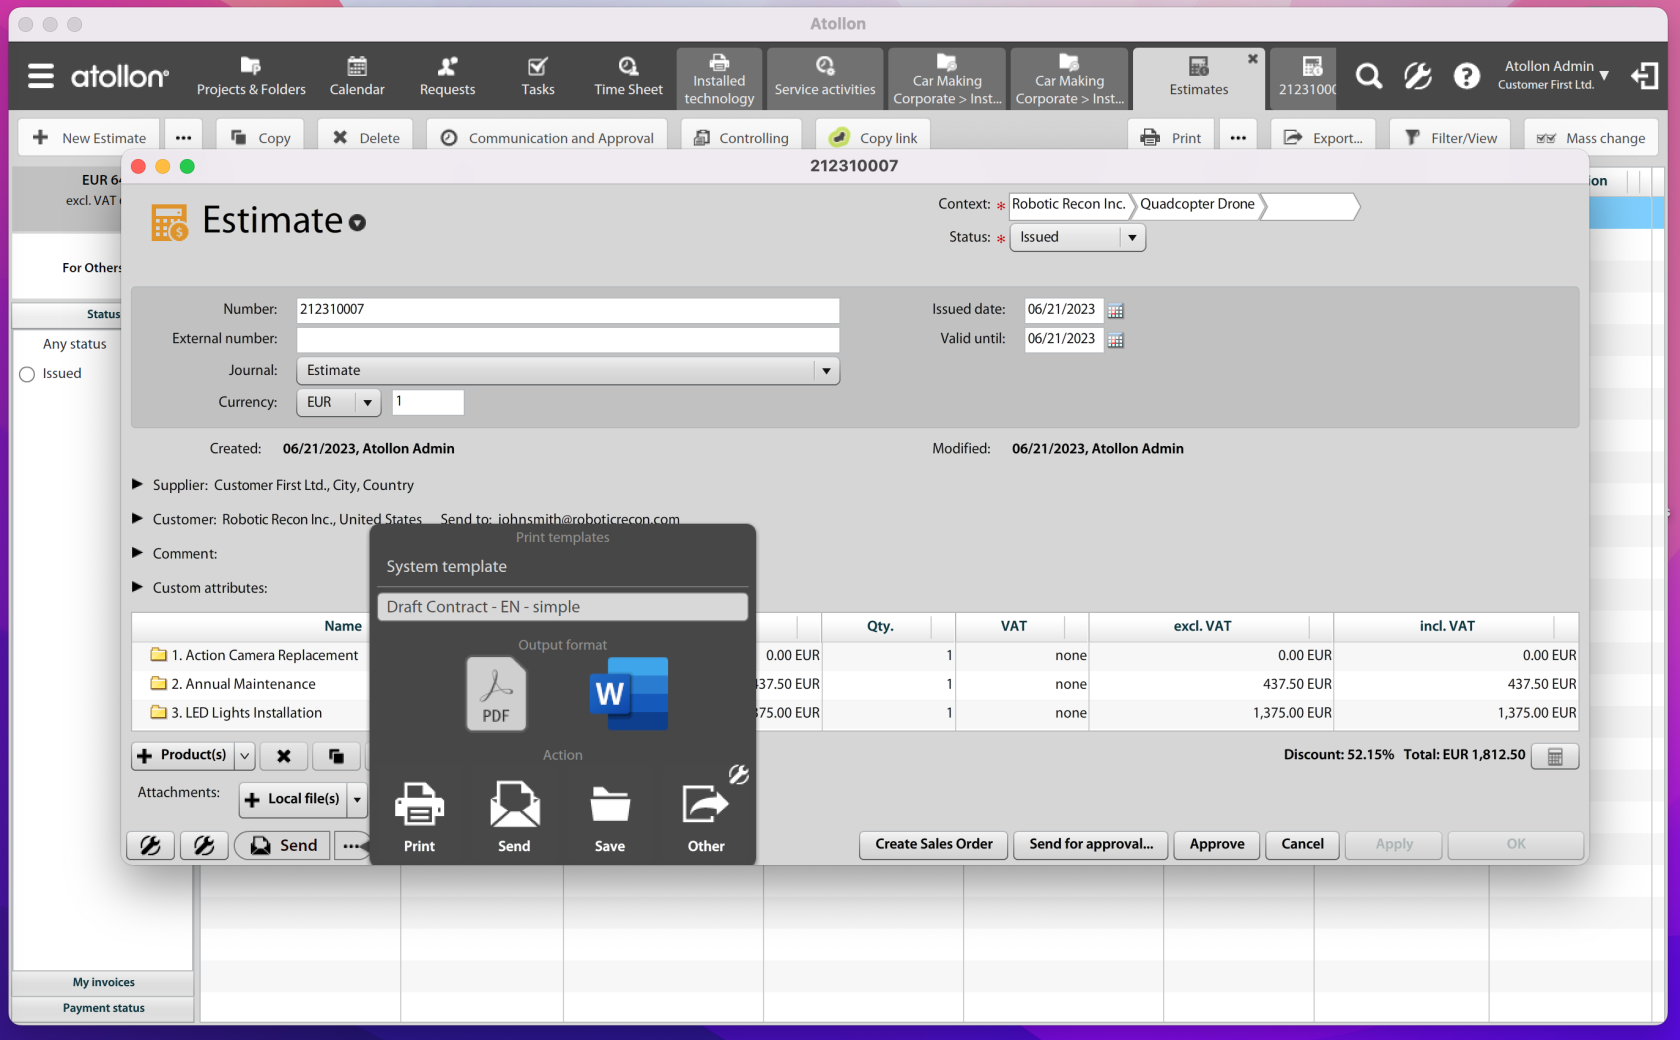1680x1040 pixels.
Task: Open the Journal Estimate dropdown
Action: click(x=568, y=371)
